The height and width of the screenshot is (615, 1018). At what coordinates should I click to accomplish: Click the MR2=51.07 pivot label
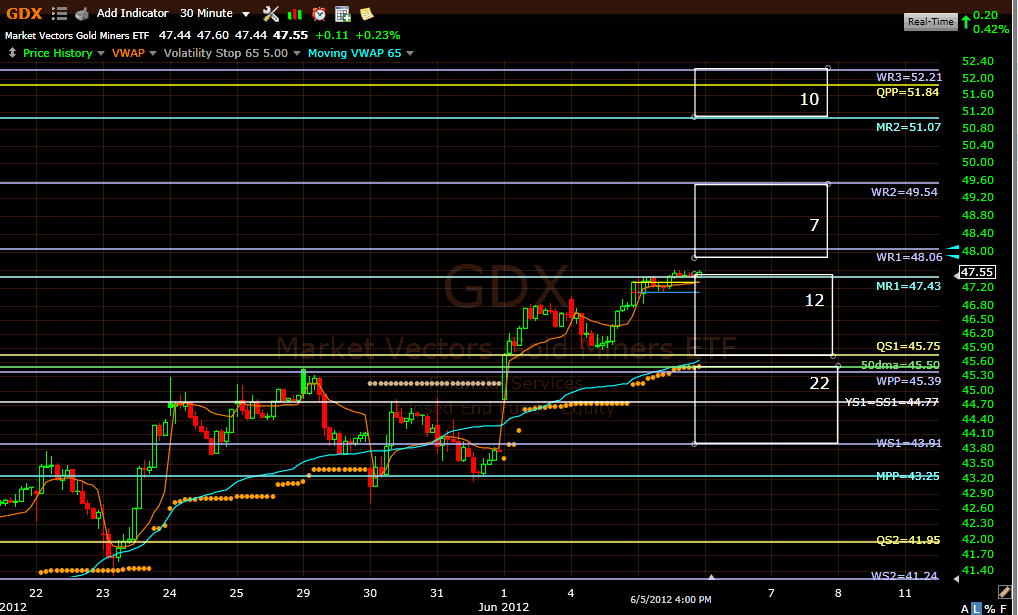coord(908,127)
